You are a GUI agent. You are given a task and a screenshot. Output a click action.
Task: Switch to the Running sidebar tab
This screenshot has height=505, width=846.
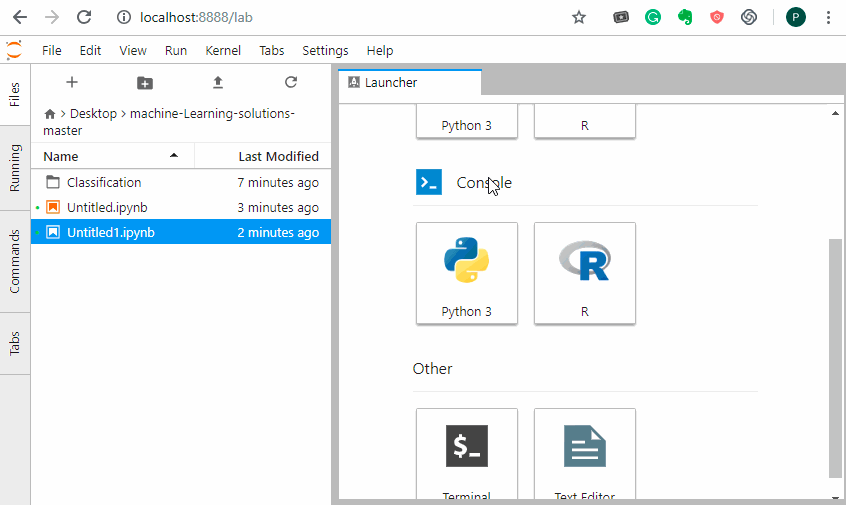point(15,168)
